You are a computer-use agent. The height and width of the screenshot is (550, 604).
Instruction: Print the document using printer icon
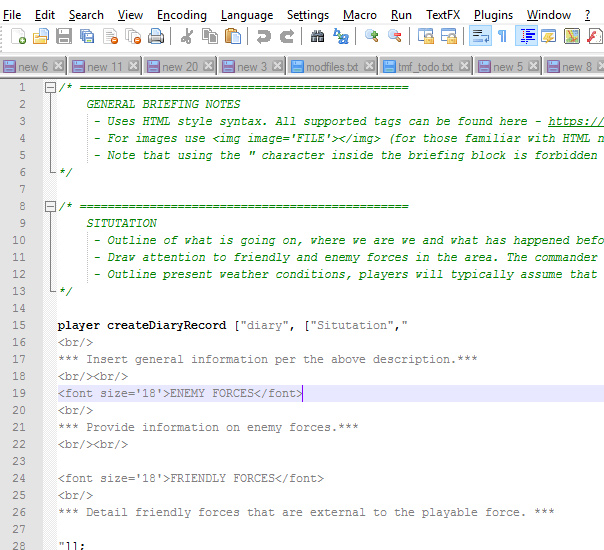(156, 36)
